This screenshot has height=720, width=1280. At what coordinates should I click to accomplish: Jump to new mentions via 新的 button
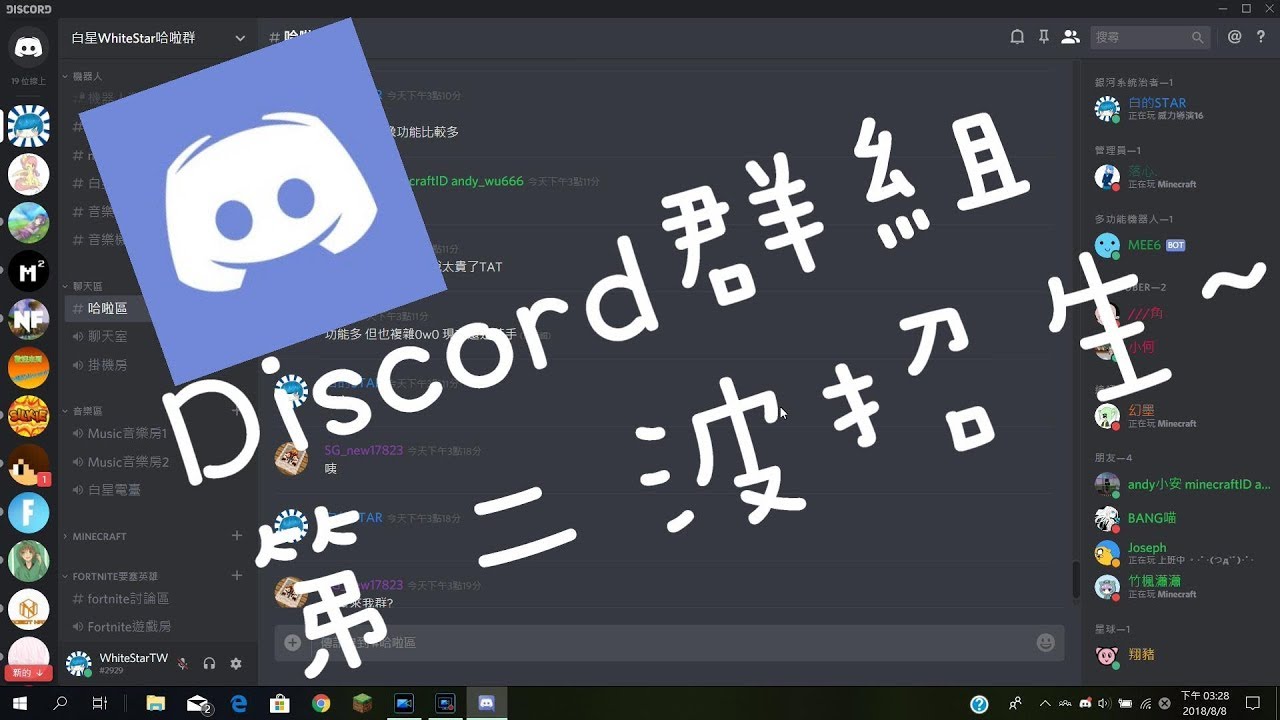(x=28, y=673)
